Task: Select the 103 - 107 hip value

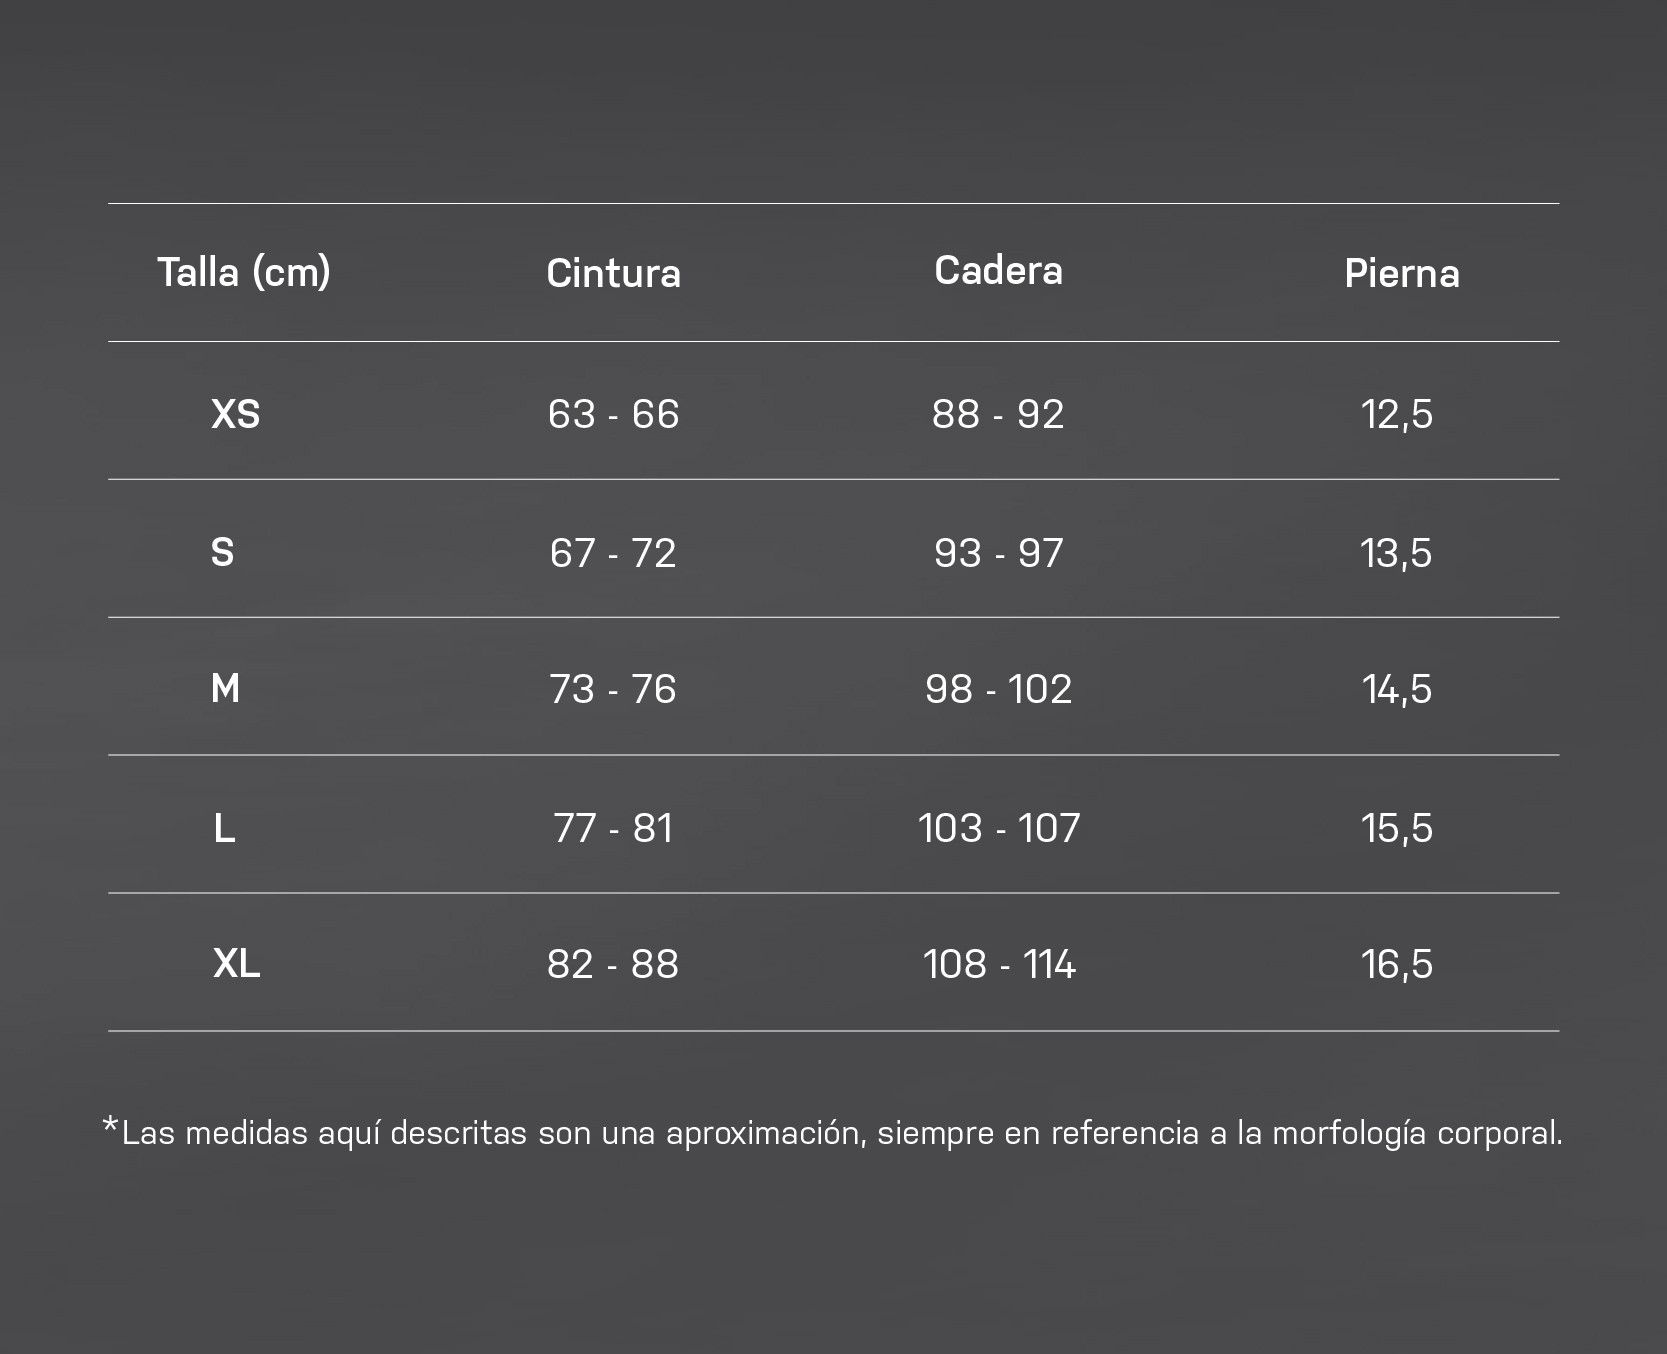Action: (x=999, y=827)
